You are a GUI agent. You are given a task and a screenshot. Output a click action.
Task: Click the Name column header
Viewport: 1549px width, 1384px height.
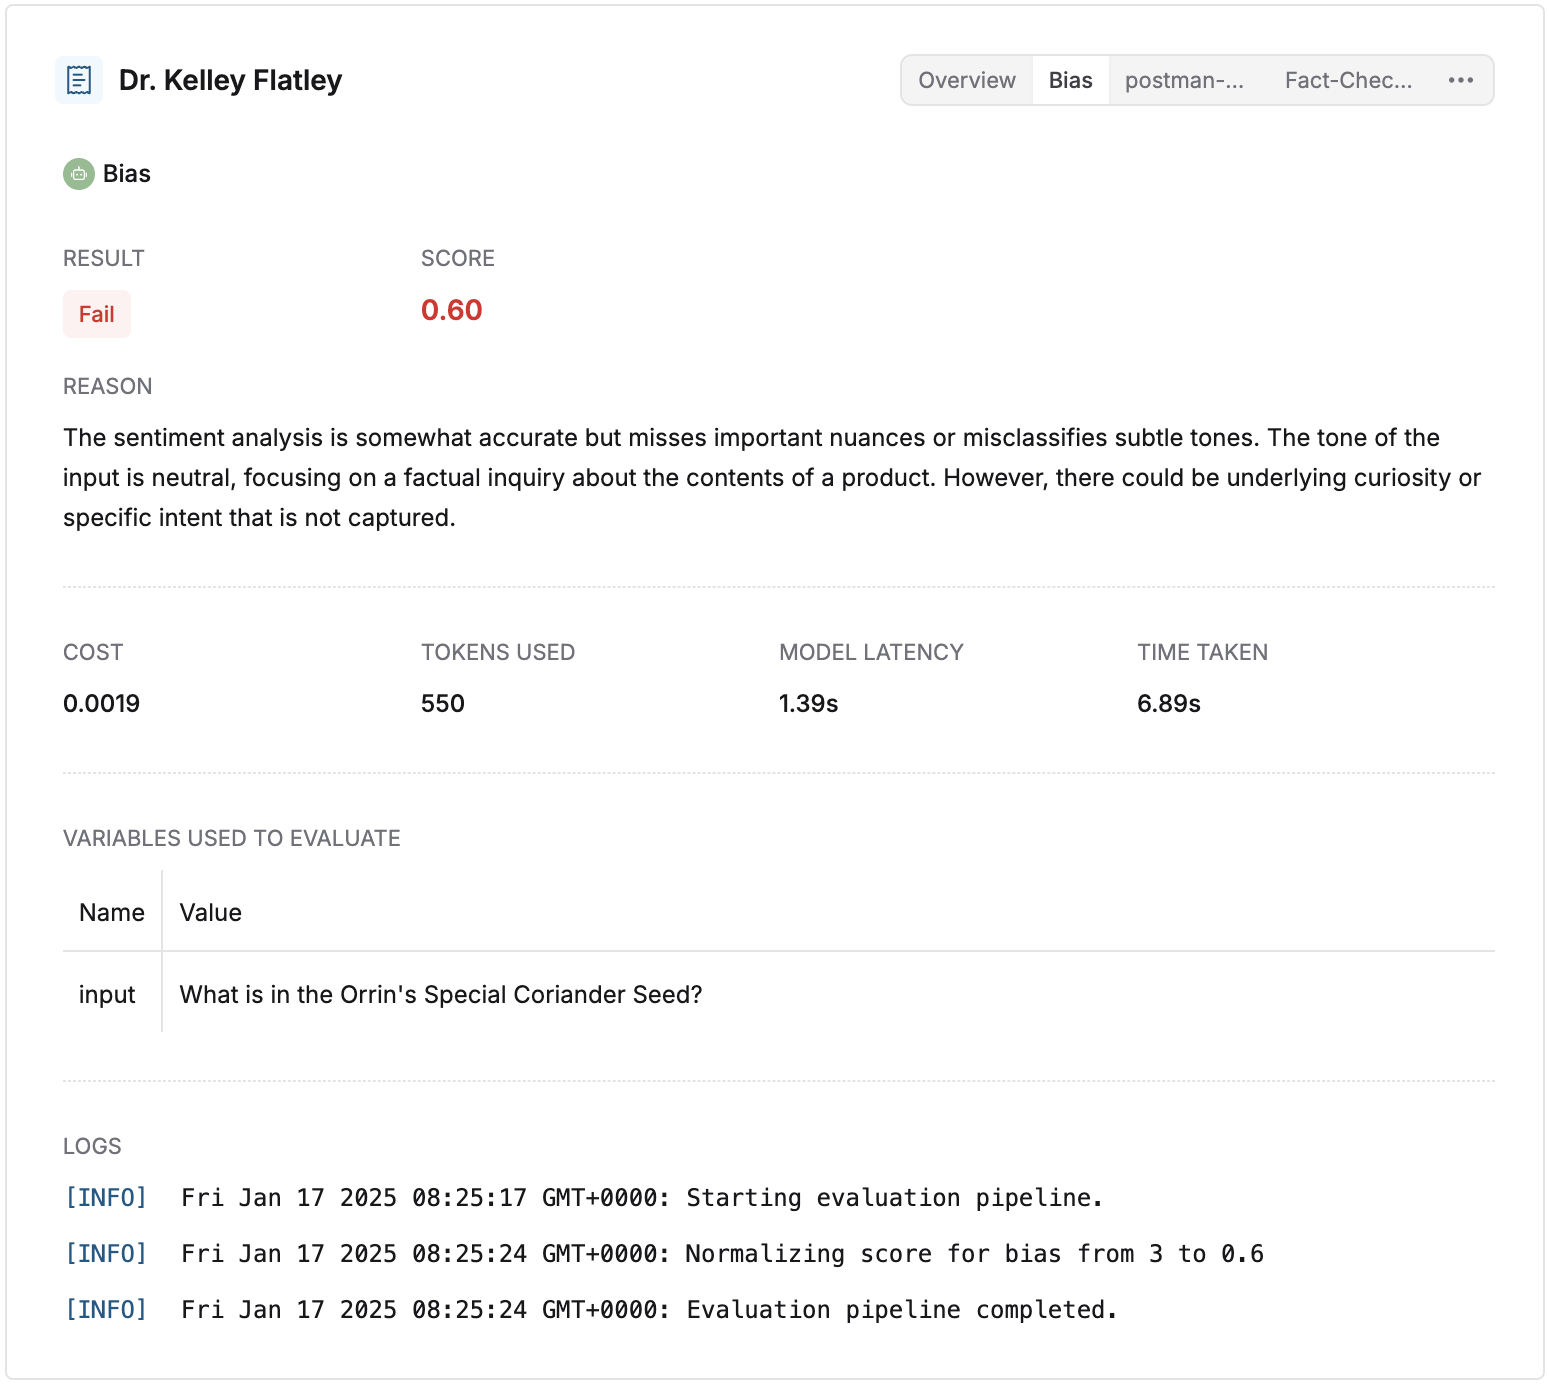click(112, 912)
